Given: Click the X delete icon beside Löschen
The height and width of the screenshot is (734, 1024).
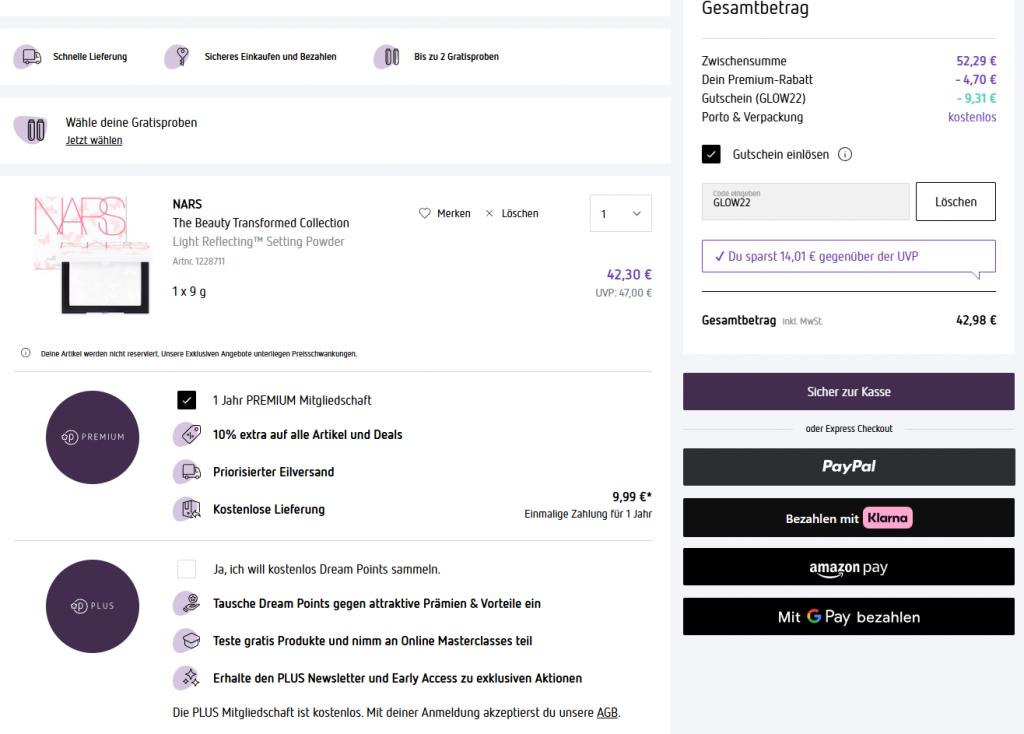Looking at the screenshot, I should [x=489, y=213].
